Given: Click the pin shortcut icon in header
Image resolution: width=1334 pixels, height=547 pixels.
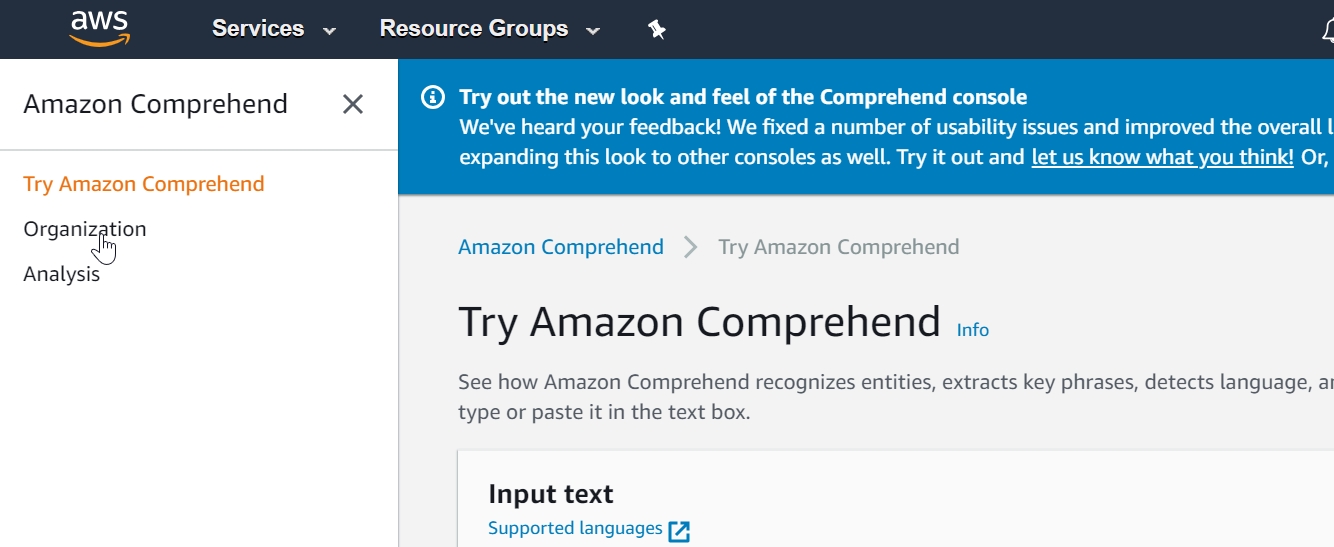Looking at the screenshot, I should point(657,29).
